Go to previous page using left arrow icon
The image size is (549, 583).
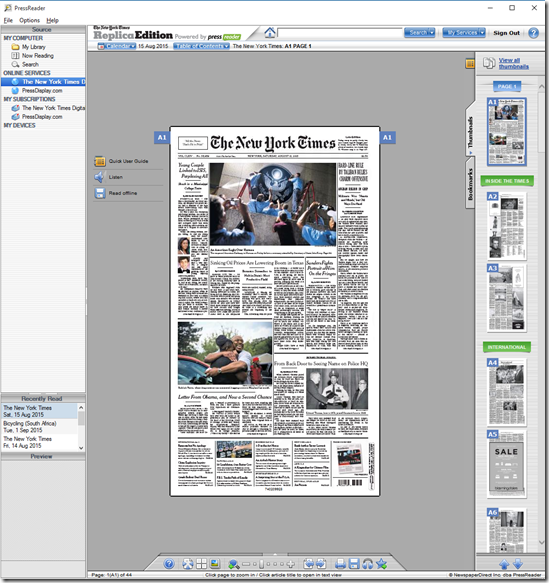[308, 564]
